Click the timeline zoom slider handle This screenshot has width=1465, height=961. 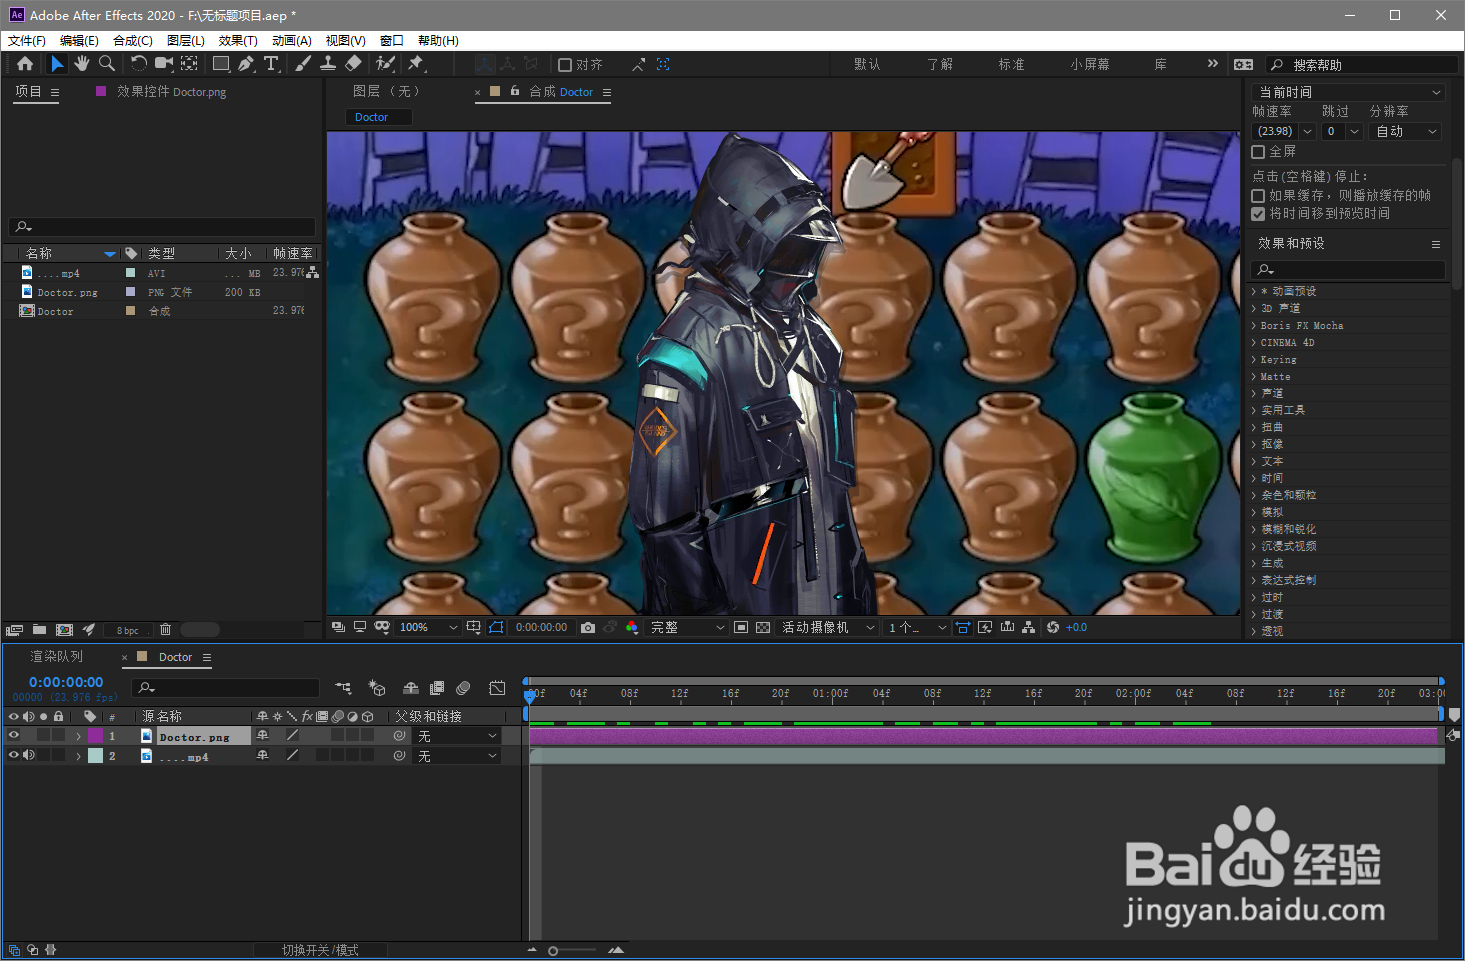click(553, 951)
